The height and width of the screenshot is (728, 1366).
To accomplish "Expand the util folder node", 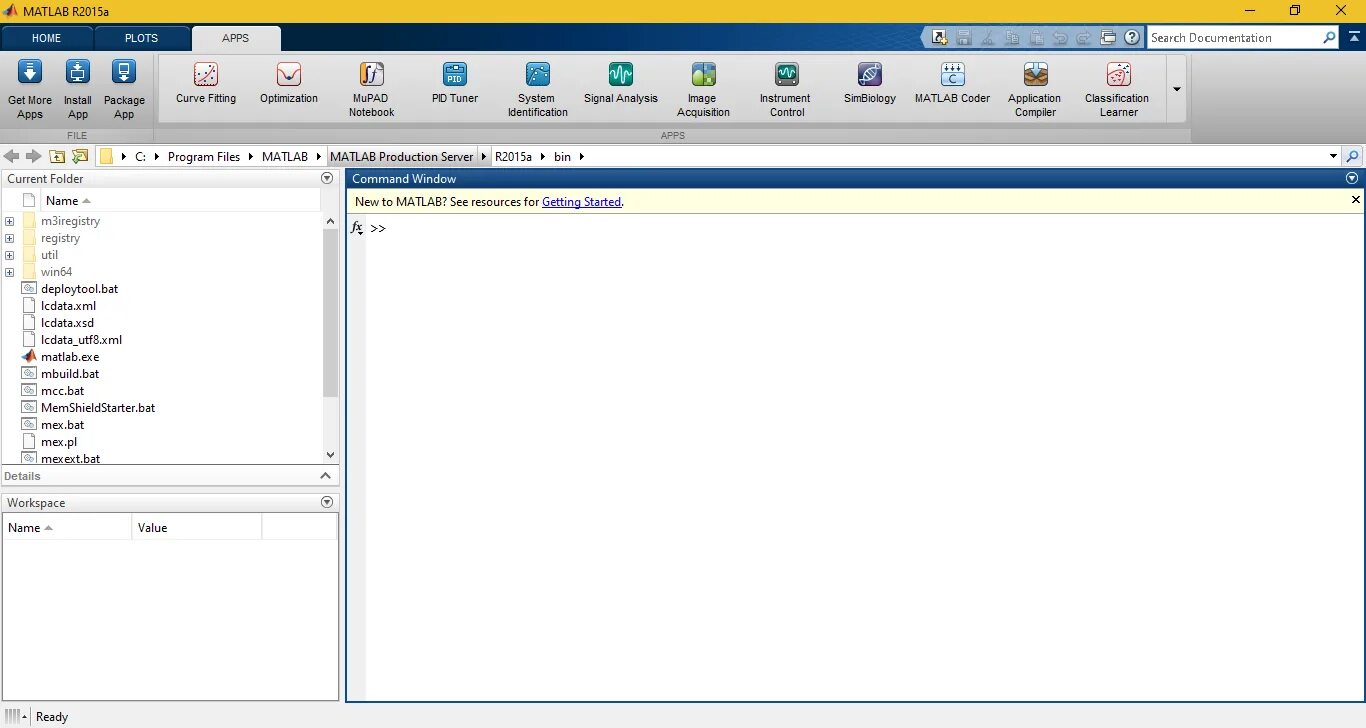I will pyautogui.click(x=9, y=255).
